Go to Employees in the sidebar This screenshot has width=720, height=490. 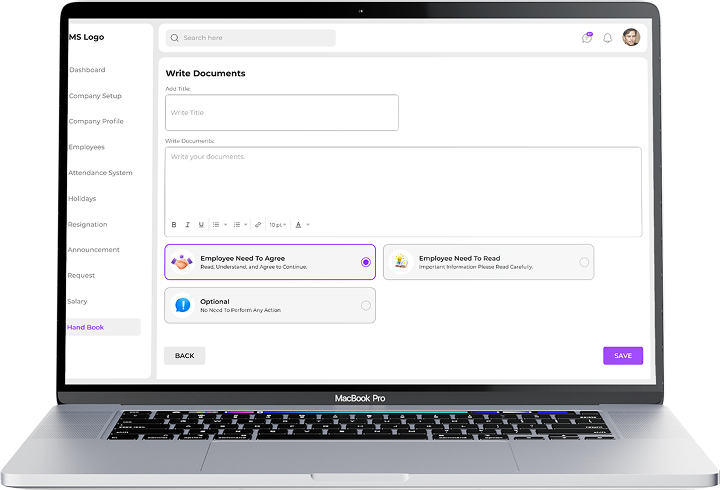[86, 147]
